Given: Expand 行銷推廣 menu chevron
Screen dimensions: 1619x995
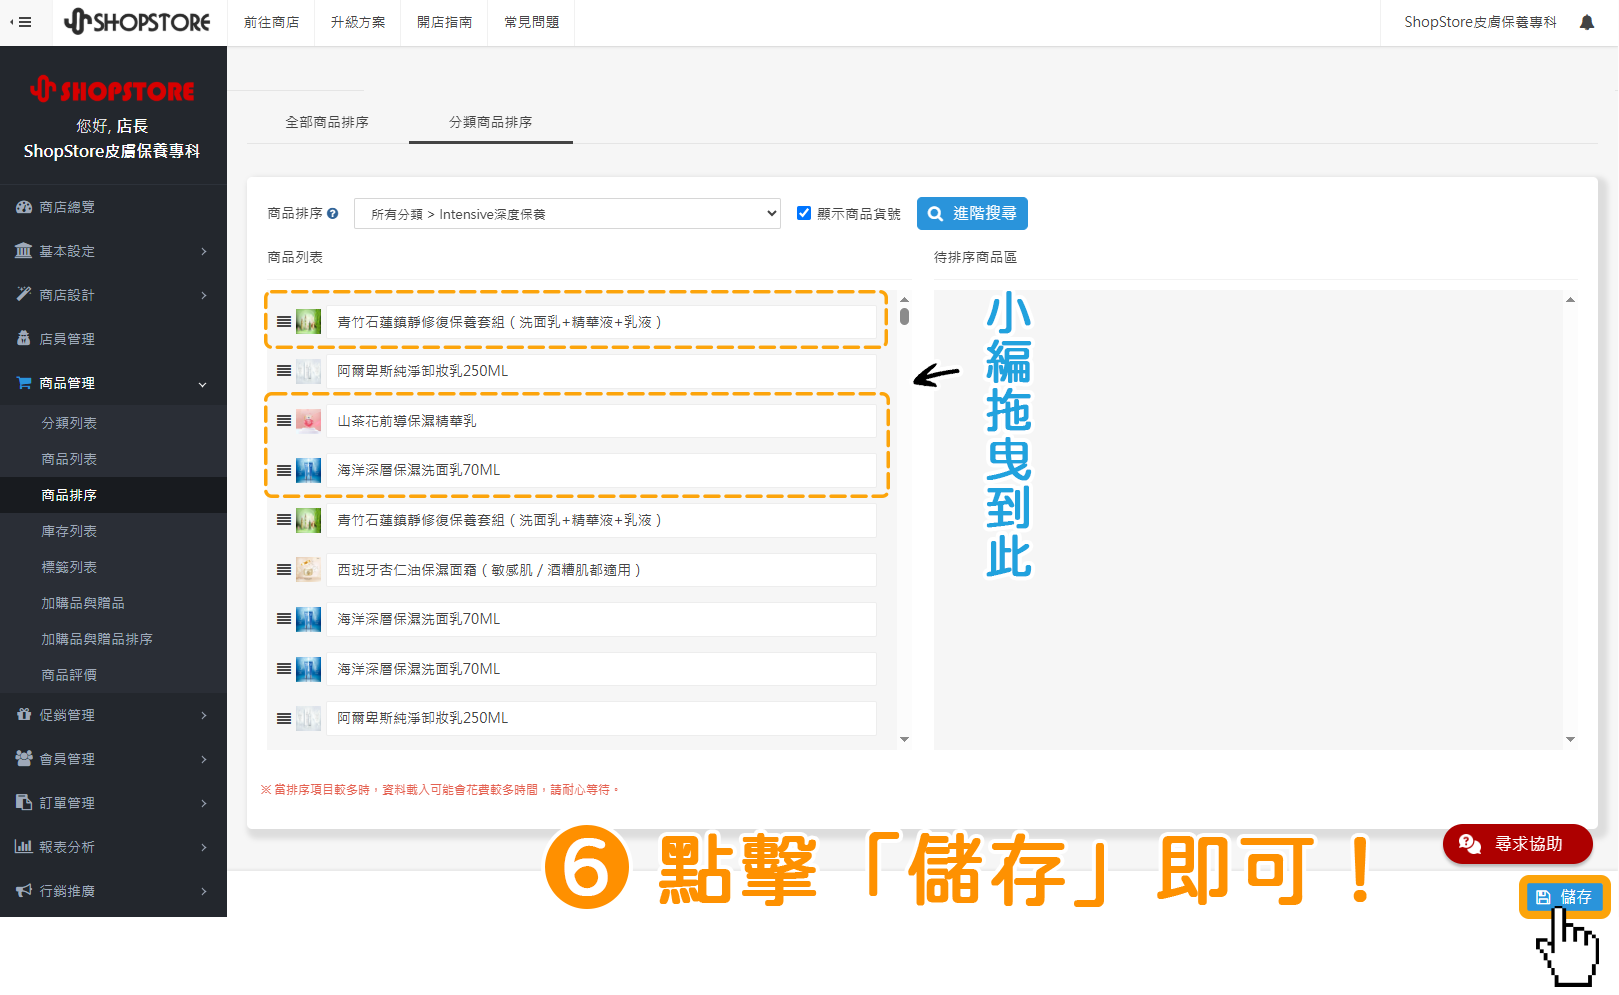Looking at the screenshot, I should point(203,891).
